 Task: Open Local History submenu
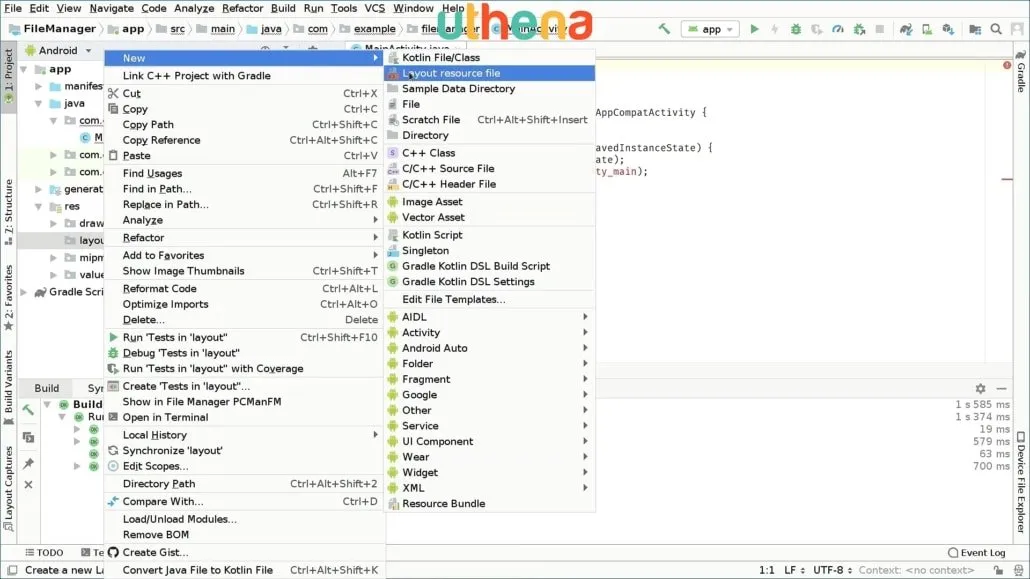pos(244,435)
